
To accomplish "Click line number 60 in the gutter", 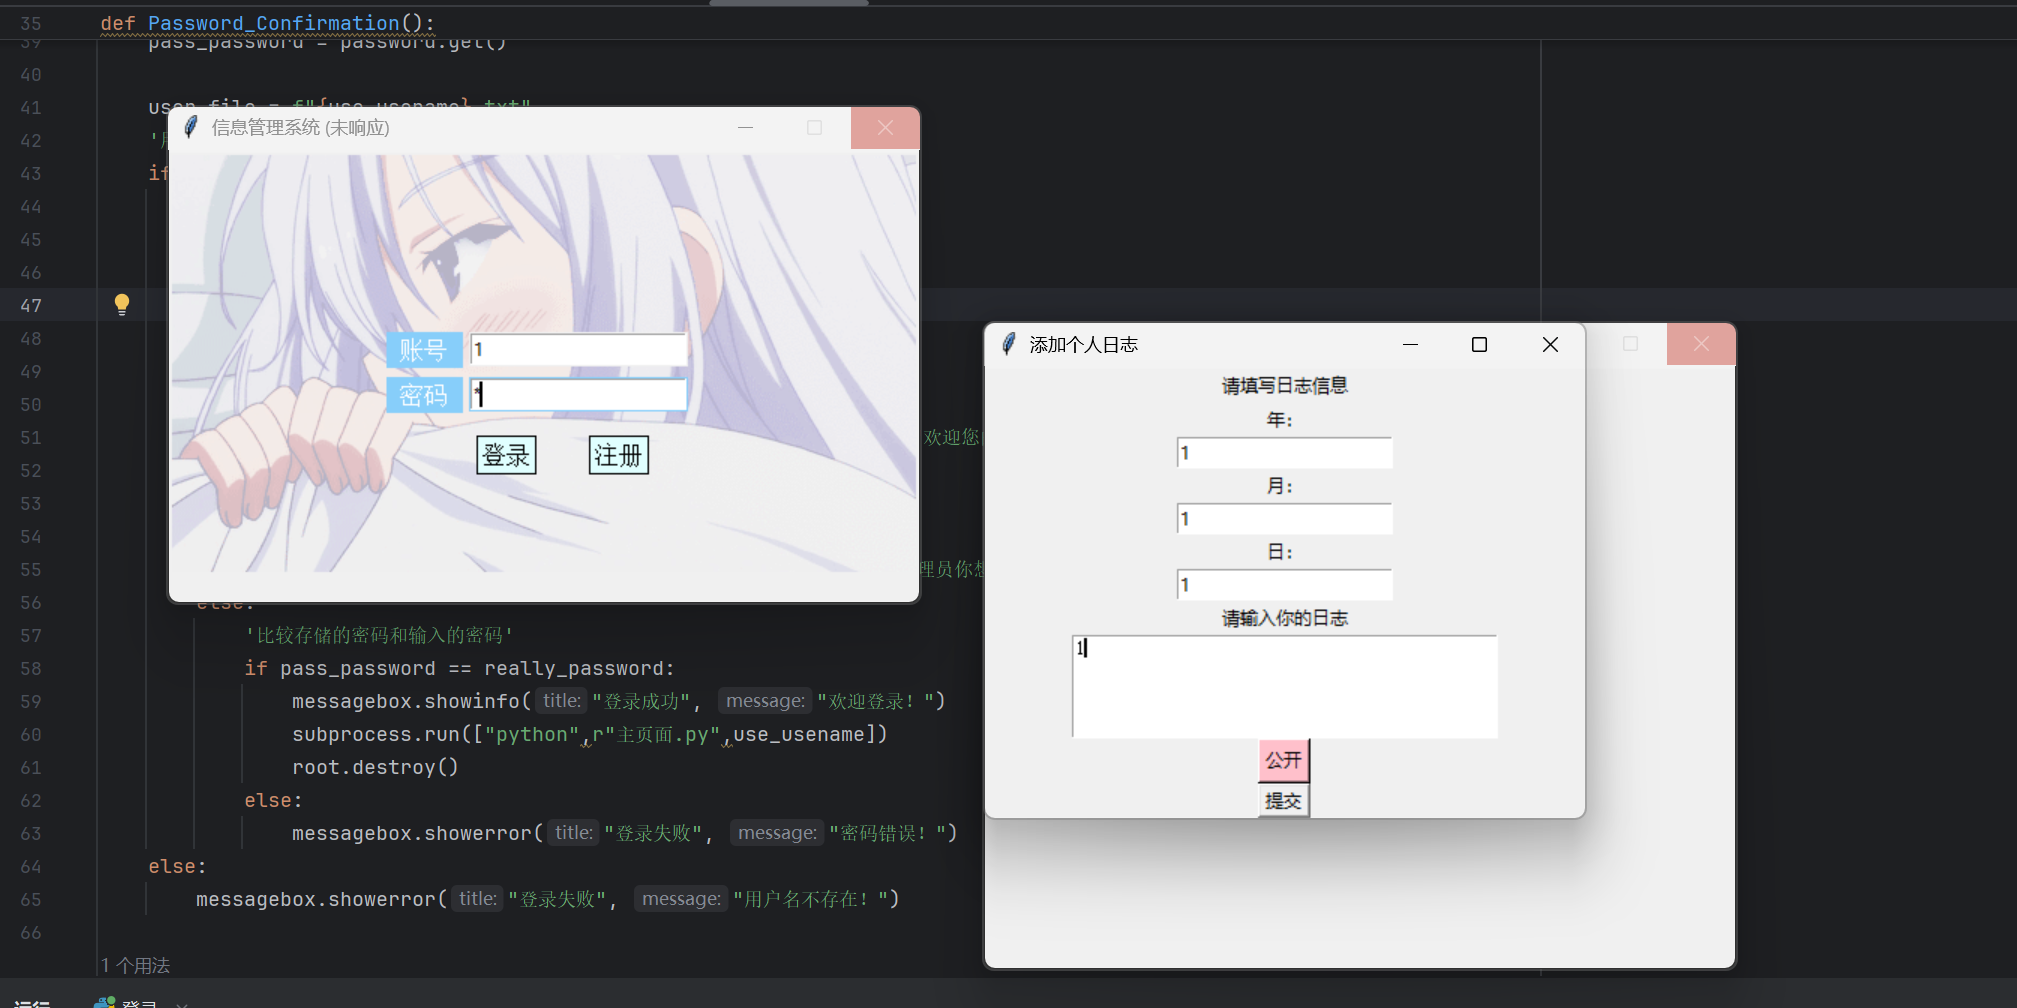I will click(31, 735).
